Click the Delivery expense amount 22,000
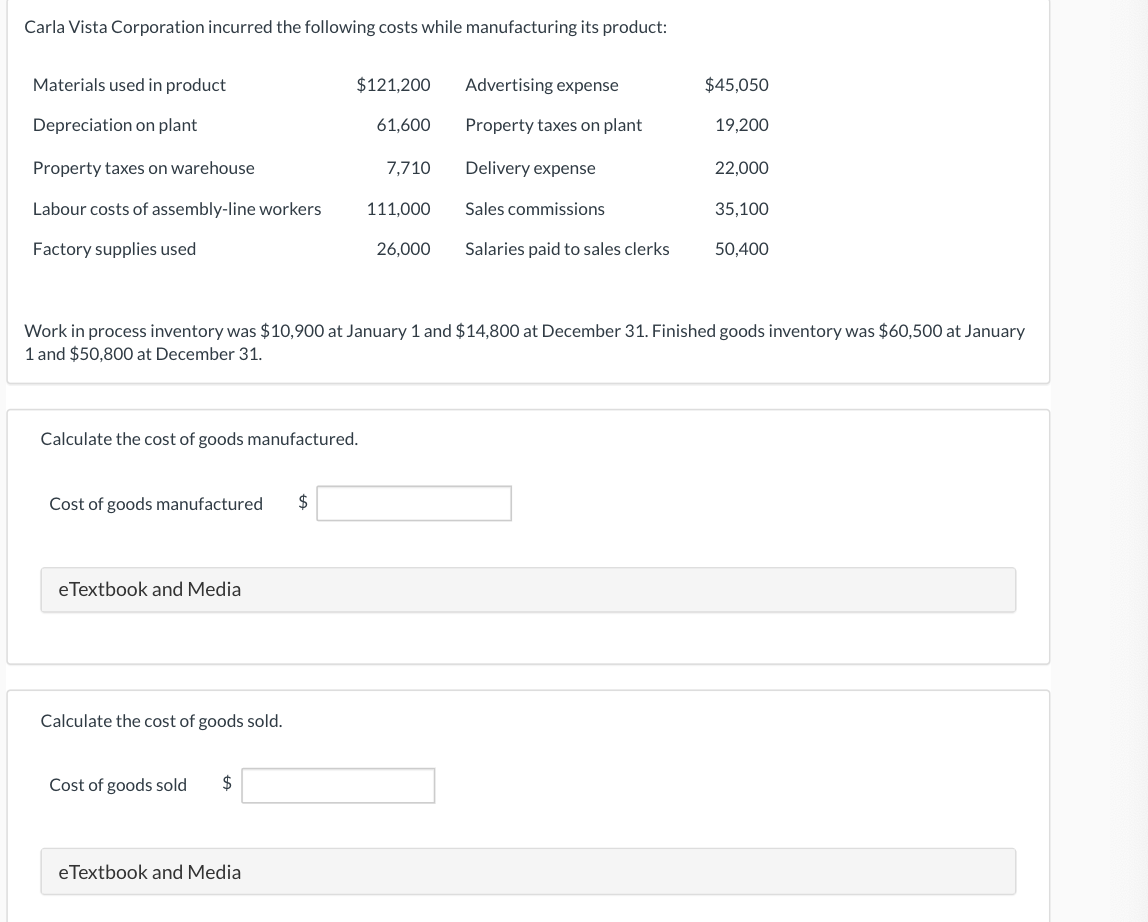This screenshot has width=1148, height=922. (x=741, y=167)
